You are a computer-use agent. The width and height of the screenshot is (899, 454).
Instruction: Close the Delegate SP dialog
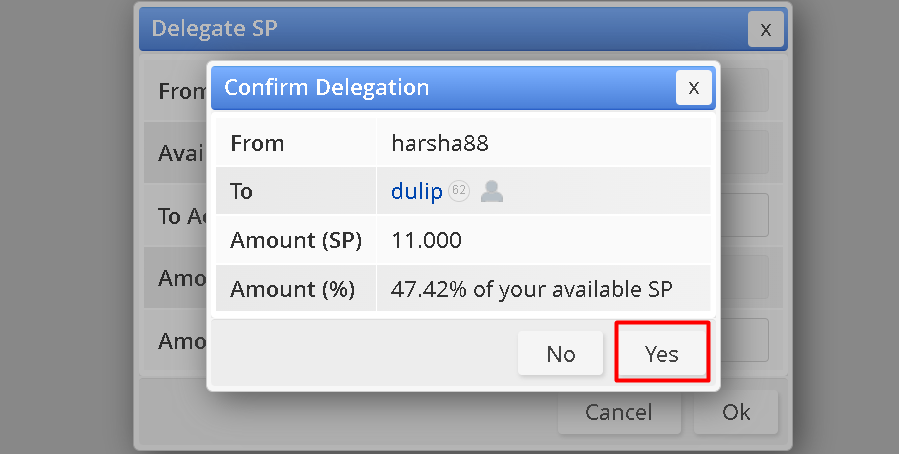pos(765,29)
